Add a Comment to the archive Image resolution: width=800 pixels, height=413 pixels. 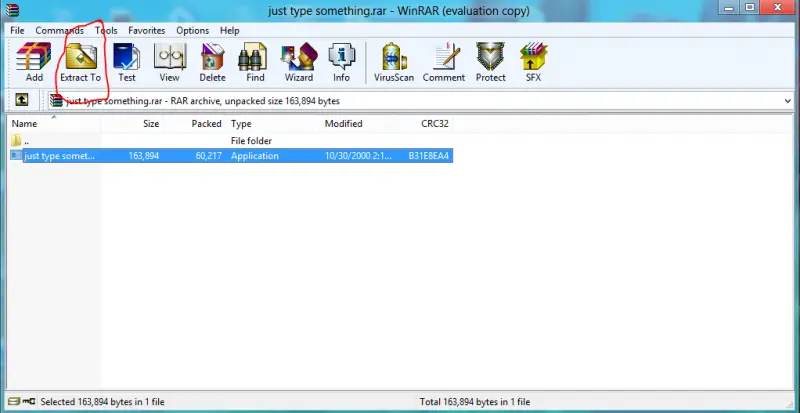point(444,62)
